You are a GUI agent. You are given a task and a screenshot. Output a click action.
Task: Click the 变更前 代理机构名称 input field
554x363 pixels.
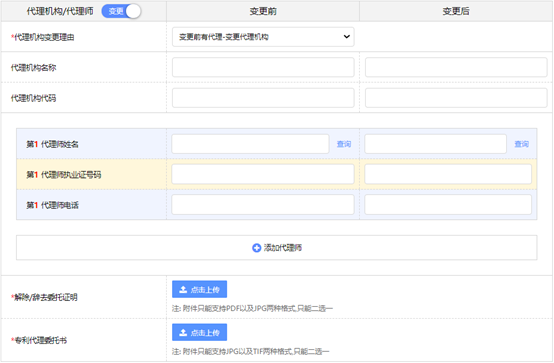point(263,67)
